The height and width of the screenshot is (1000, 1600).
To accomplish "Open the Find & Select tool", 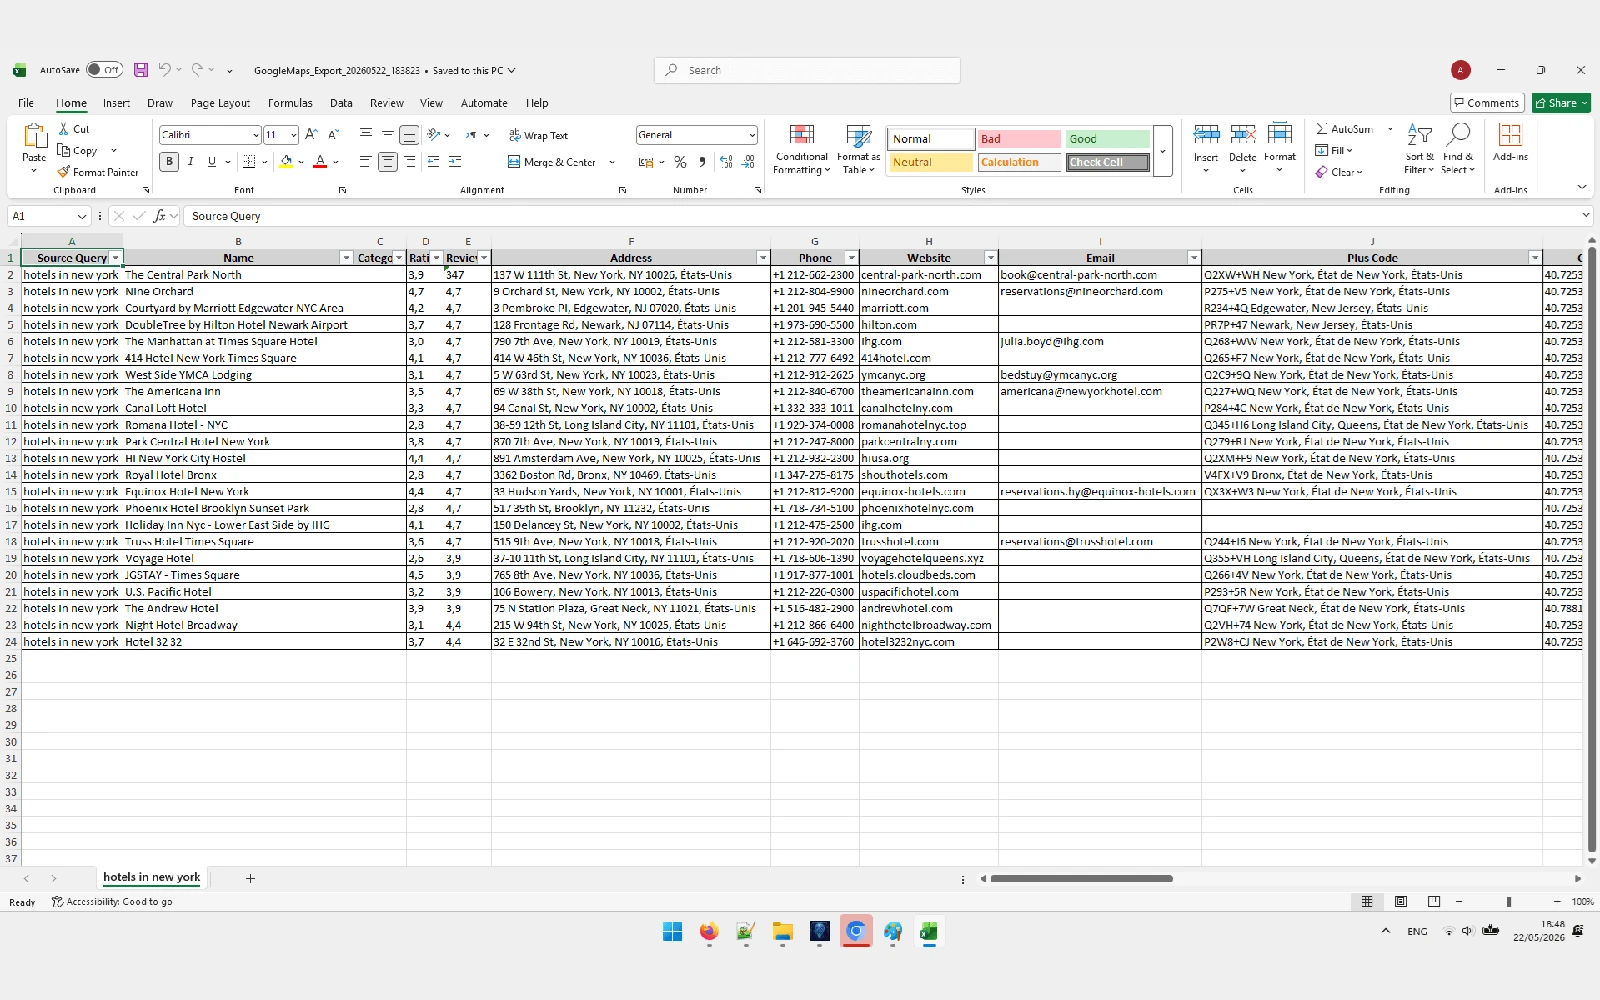I will [x=1458, y=148].
